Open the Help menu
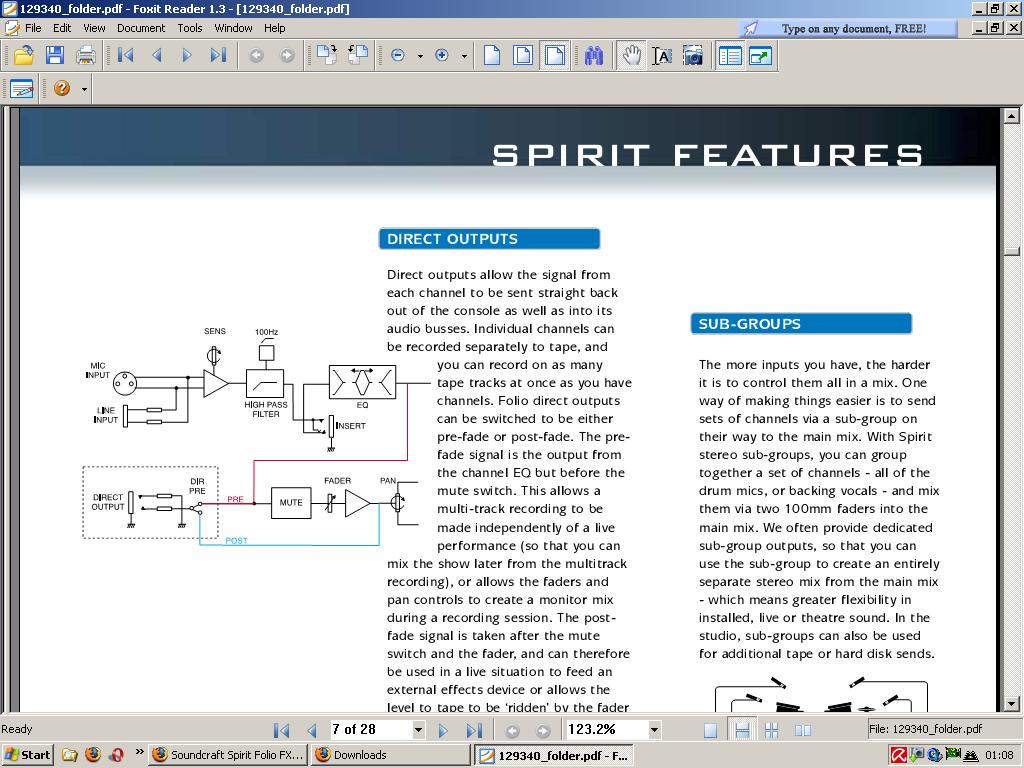This screenshot has width=1024, height=768. [274, 28]
